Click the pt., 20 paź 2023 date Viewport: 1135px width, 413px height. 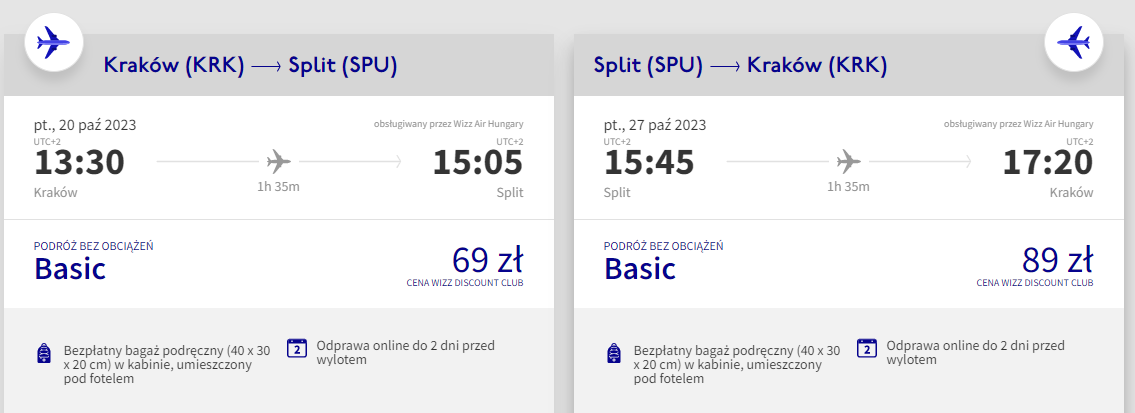tap(85, 125)
